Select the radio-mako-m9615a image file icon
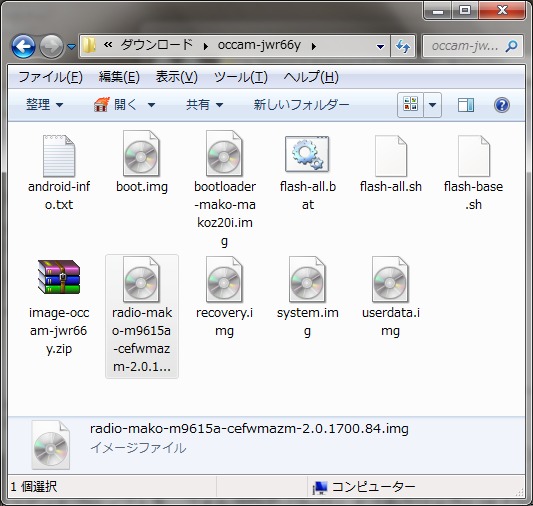Image resolution: width=533 pixels, height=506 pixels. pyautogui.click(x=141, y=279)
